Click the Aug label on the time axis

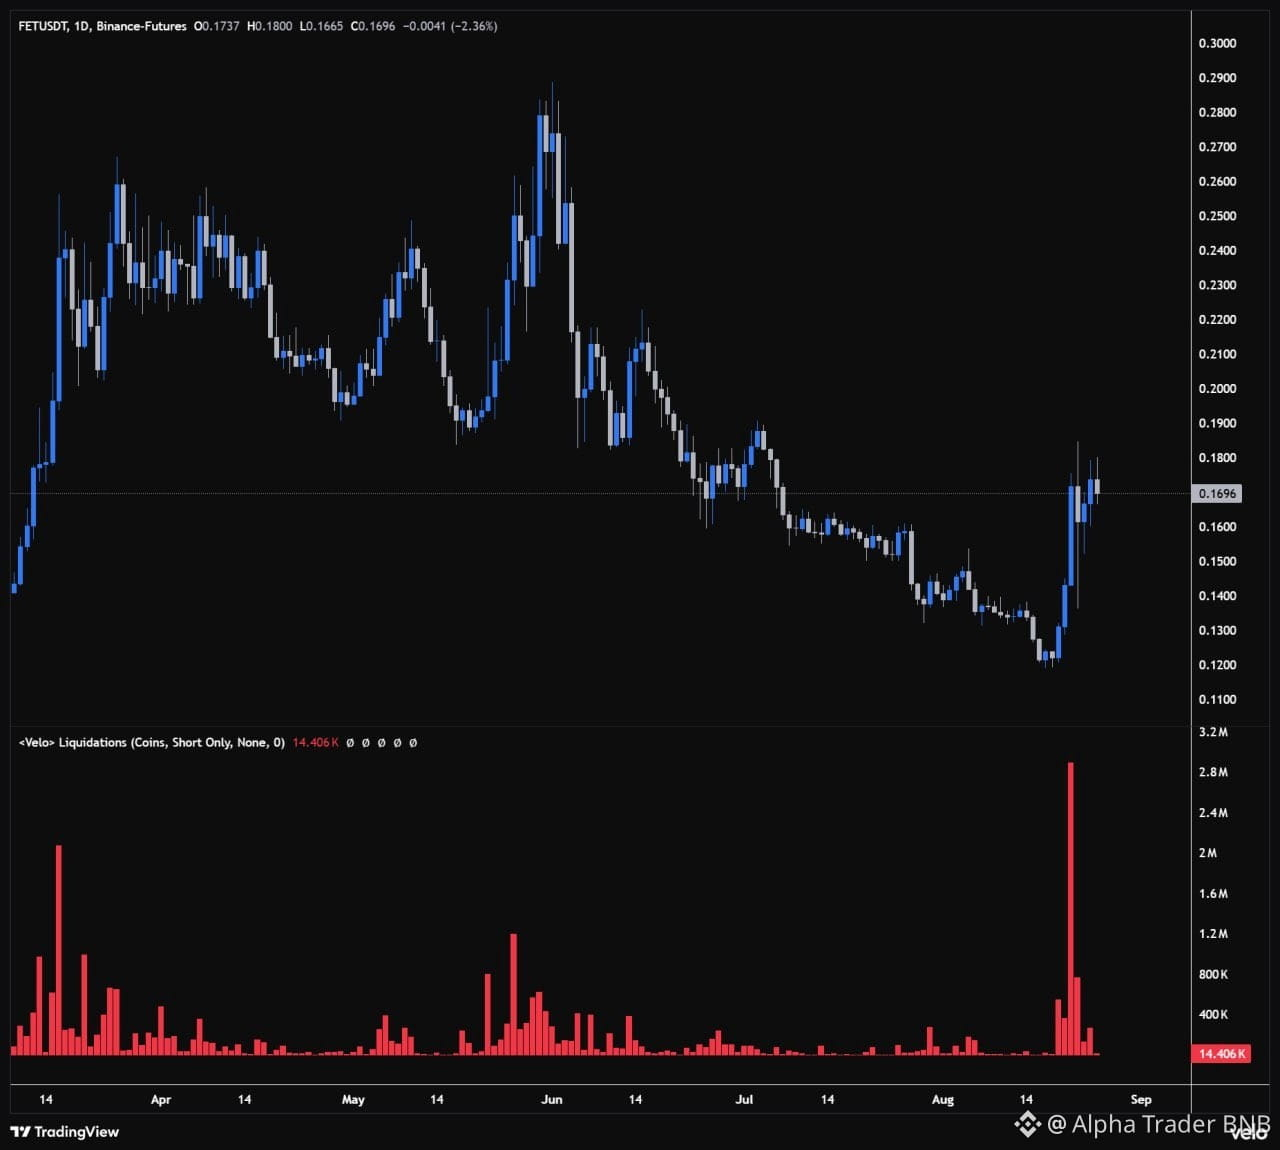pos(943,1100)
